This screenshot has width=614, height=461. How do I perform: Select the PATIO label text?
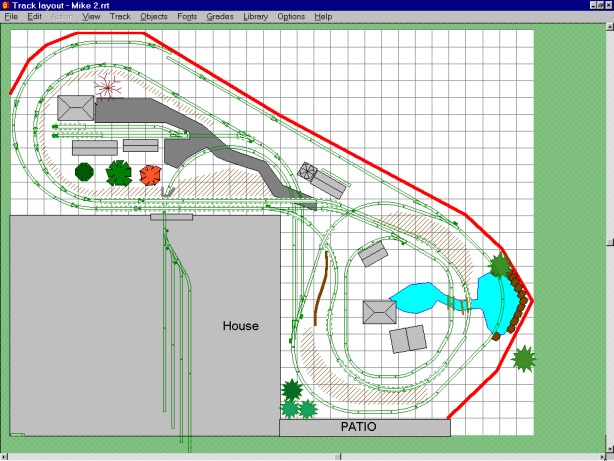point(358,427)
